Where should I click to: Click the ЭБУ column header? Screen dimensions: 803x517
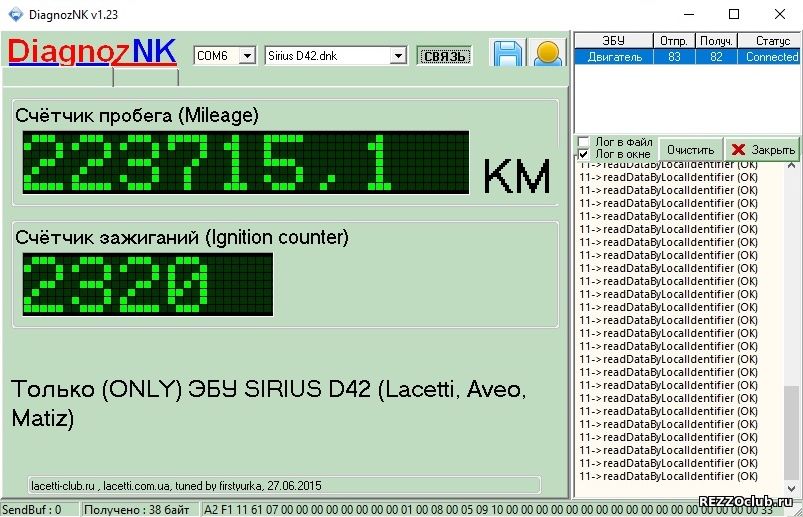tap(614, 41)
